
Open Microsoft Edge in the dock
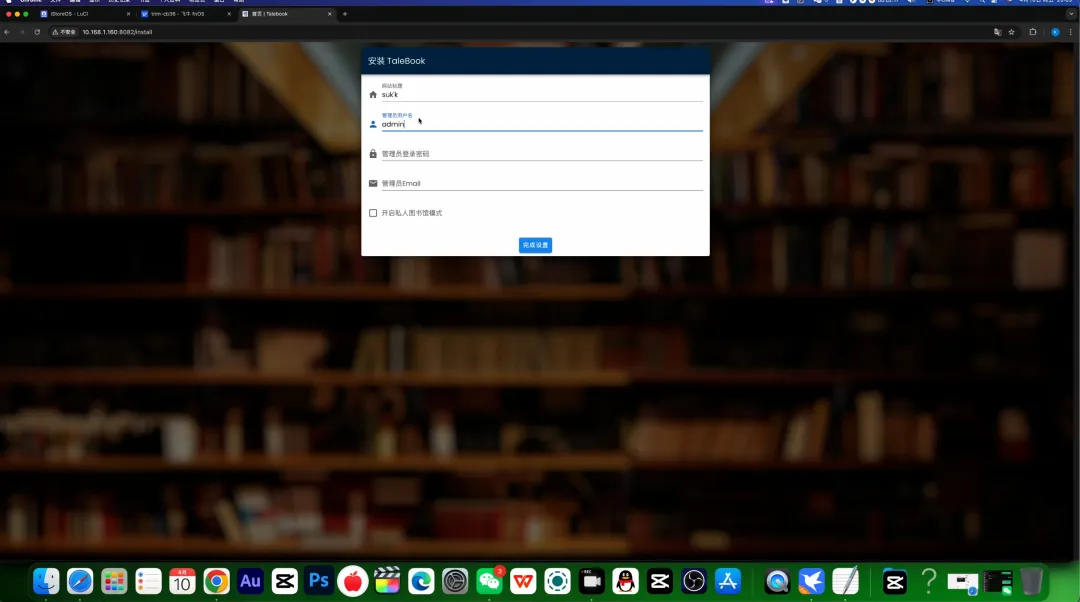[x=421, y=581]
